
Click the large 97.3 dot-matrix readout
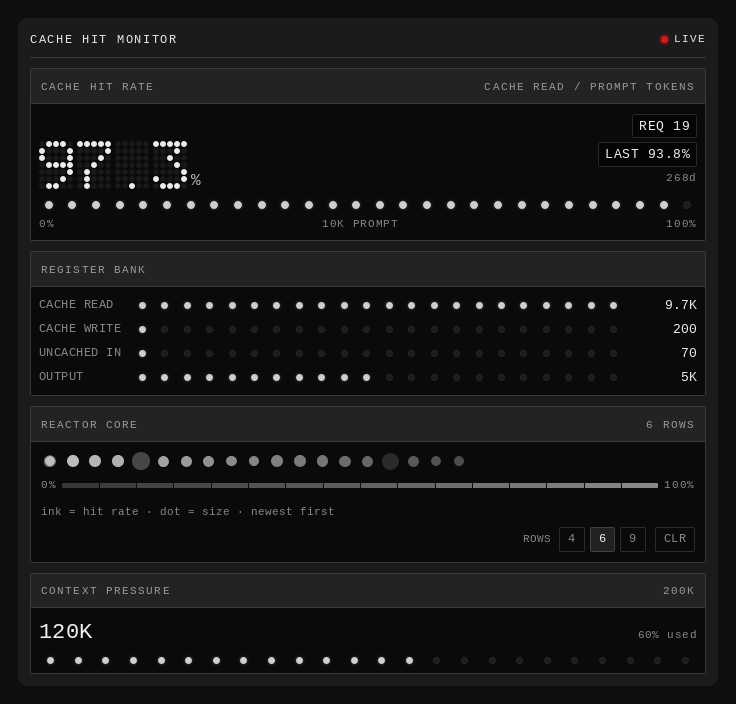coord(113,165)
